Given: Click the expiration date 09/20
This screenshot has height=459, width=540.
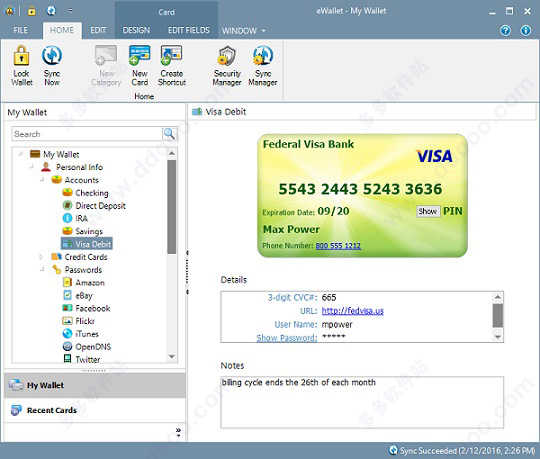Looking at the screenshot, I should pyautogui.click(x=333, y=211).
